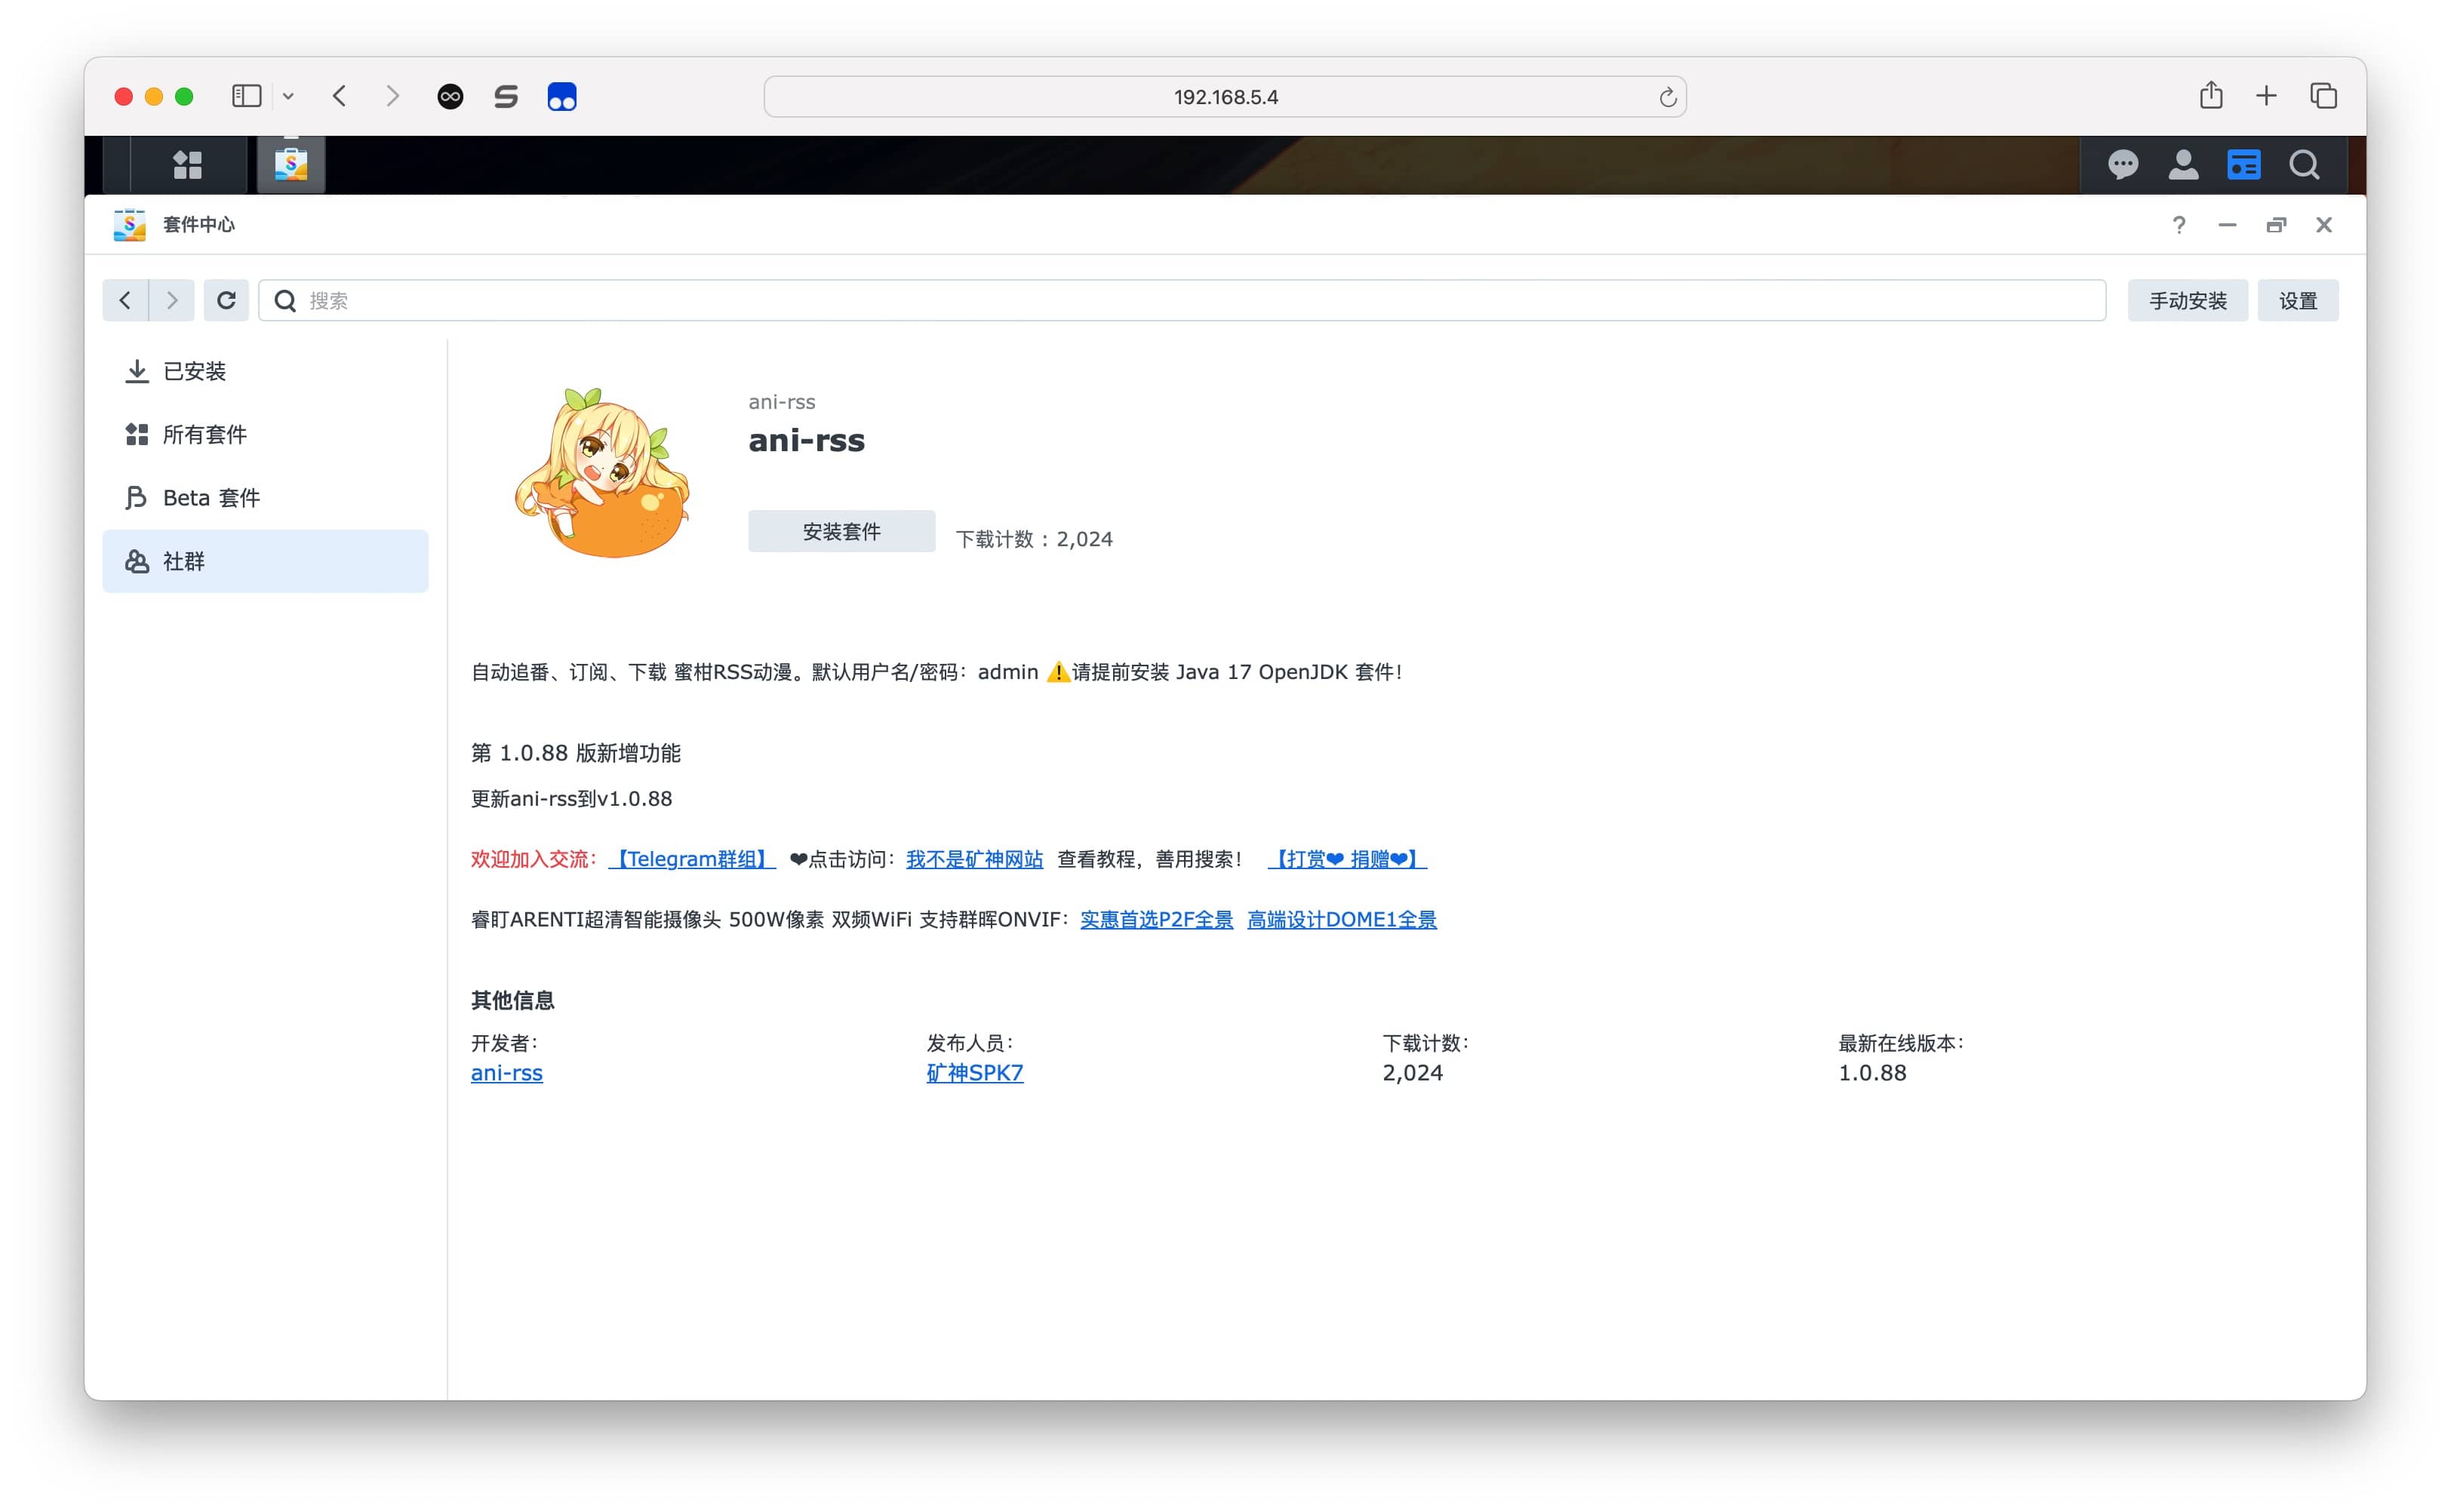Click the black infinity extension icon
Image resolution: width=2451 pixels, height=1512 pixels.
(x=451, y=96)
